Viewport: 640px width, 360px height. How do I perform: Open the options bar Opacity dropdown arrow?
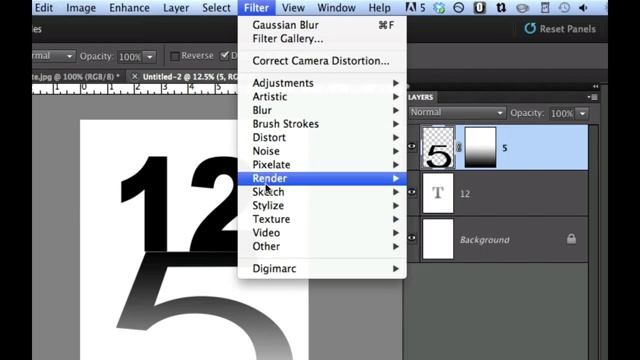(150, 57)
